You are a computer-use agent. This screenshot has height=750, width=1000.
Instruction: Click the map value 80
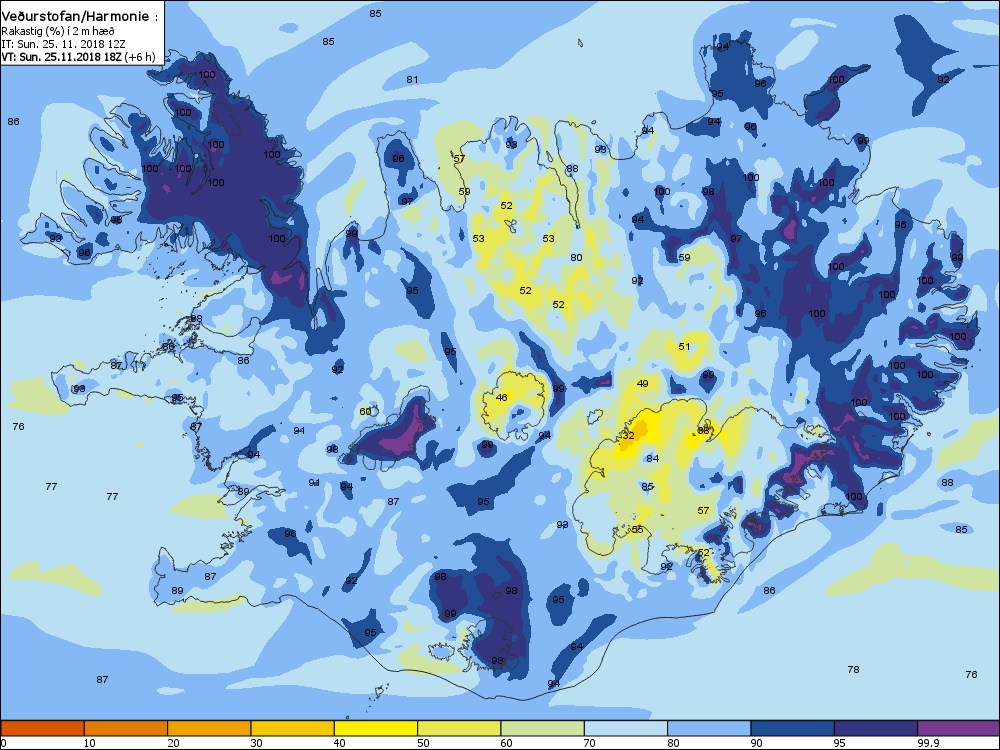(577, 257)
